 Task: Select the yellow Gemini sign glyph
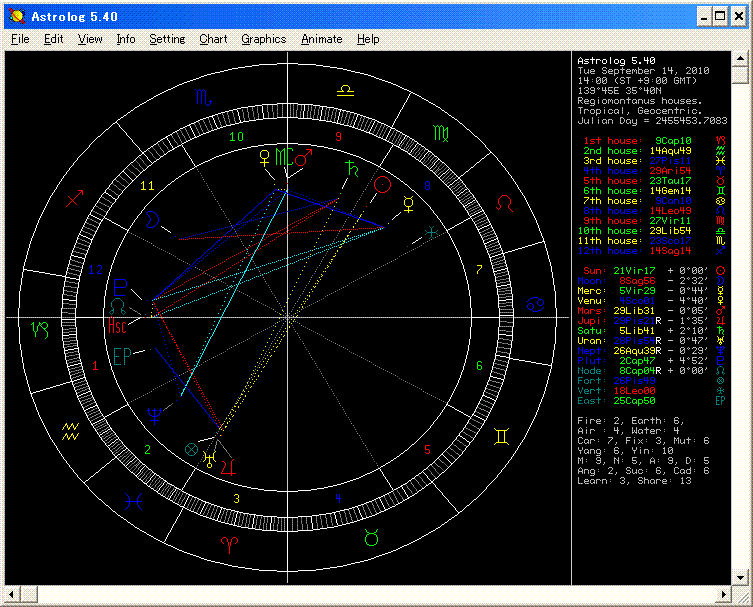503,435
